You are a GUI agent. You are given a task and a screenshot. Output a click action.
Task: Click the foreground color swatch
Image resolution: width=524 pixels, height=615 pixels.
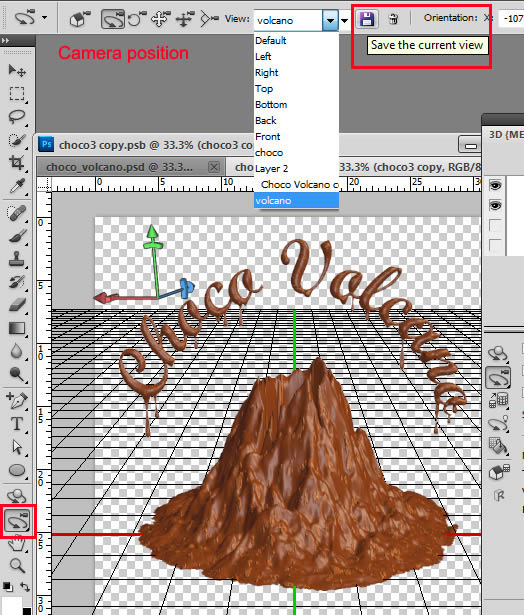pos(11,606)
